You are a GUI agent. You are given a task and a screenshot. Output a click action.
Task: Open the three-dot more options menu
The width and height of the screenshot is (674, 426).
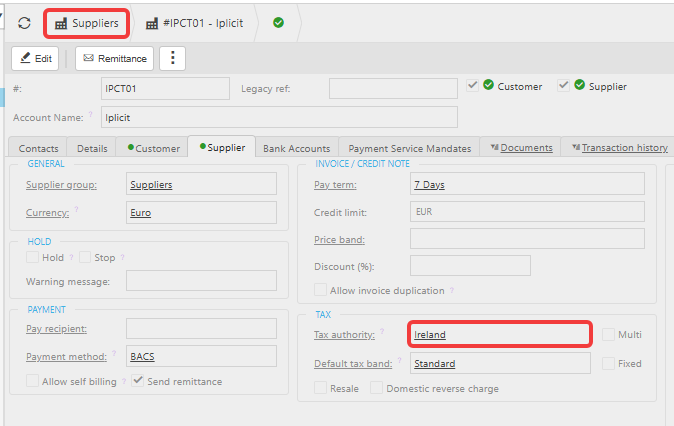pyautogui.click(x=172, y=58)
